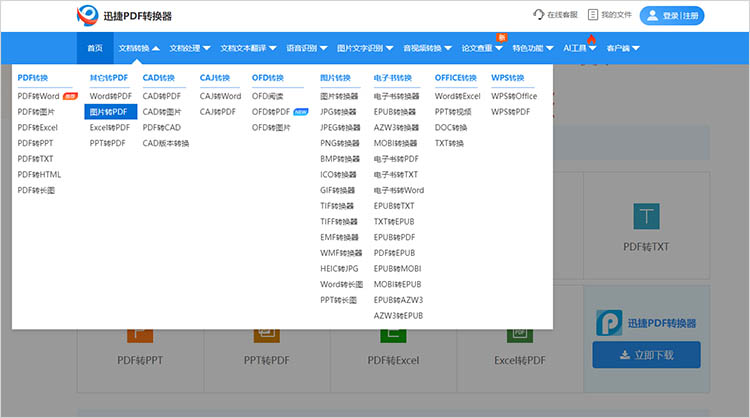Select highlighted 图片转PDF entry
The height and width of the screenshot is (418, 750).
[110, 112]
